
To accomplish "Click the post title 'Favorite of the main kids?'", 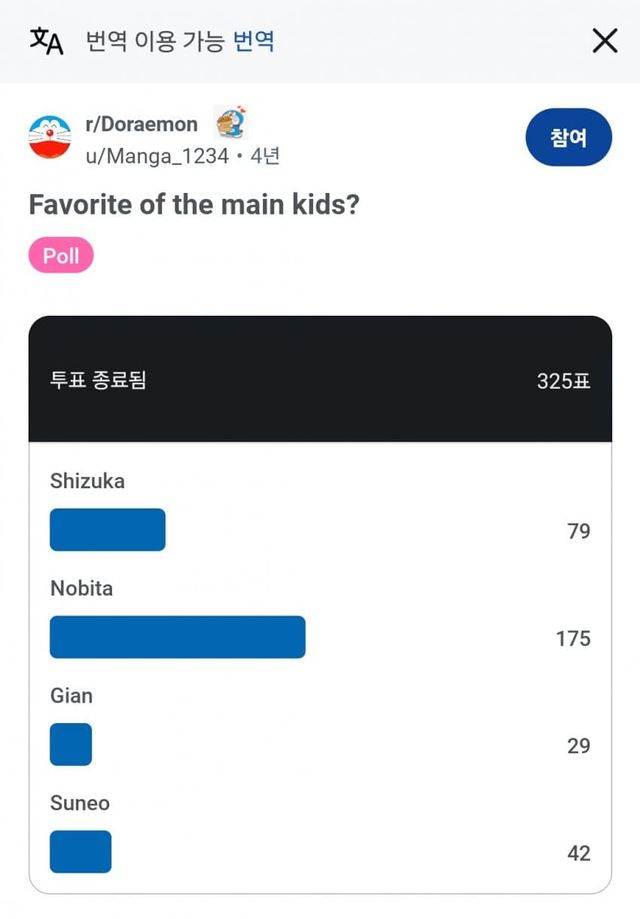I will (x=194, y=204).
